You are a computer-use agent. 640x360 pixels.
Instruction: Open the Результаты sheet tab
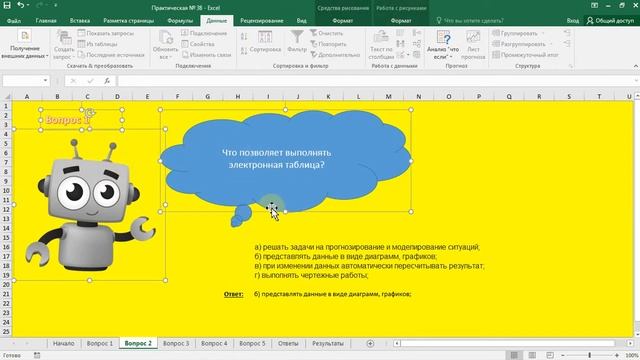pos(328,343)
